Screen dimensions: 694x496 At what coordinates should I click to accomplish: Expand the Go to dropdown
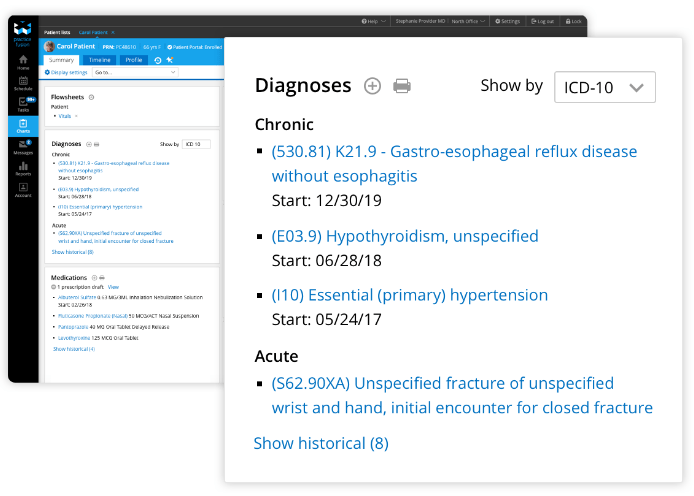[136, 72]
